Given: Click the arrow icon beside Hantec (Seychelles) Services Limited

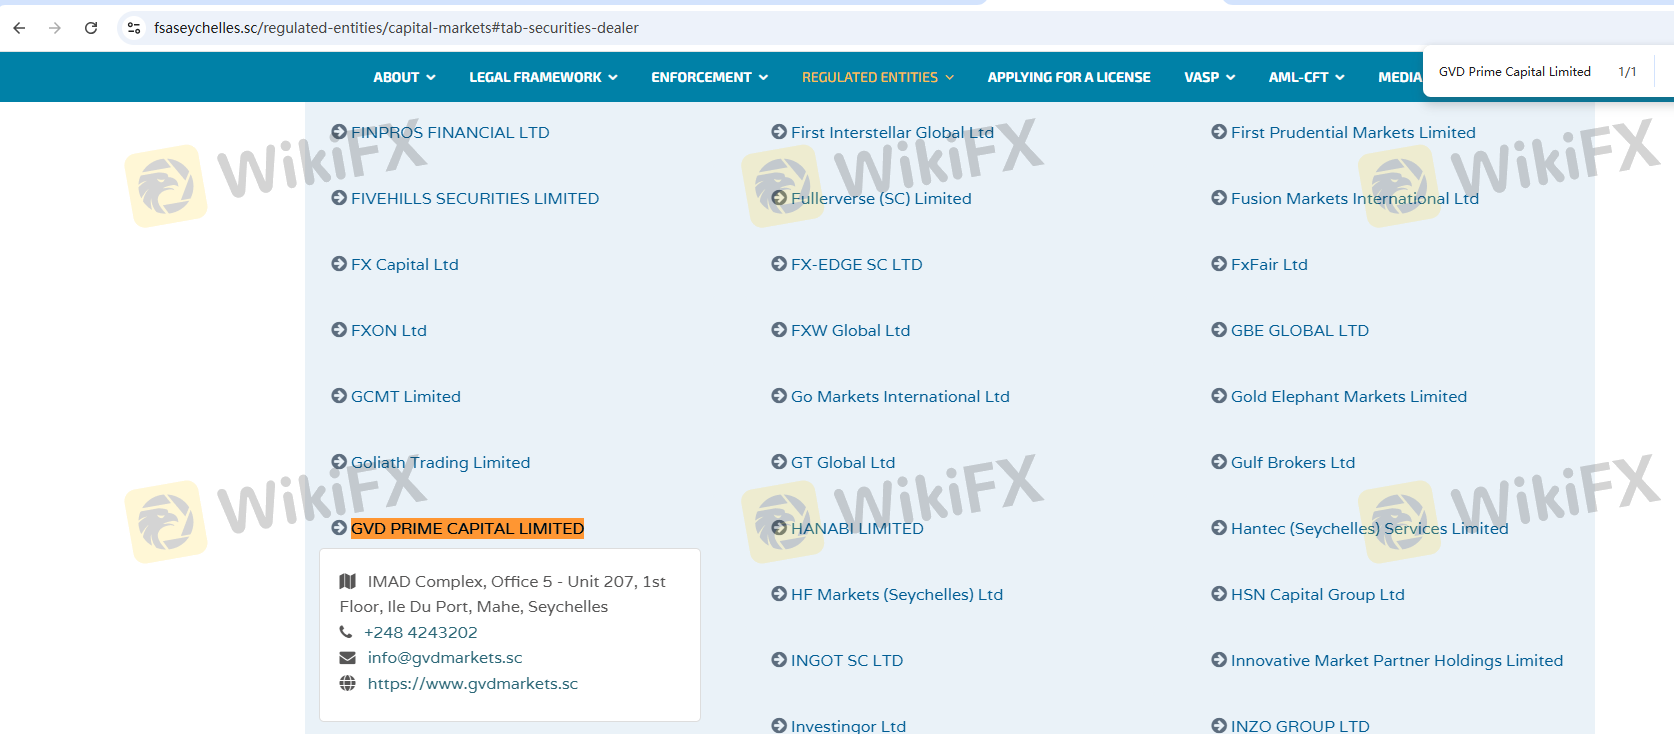Looking at the screenshot, I should click(1219, 528).
